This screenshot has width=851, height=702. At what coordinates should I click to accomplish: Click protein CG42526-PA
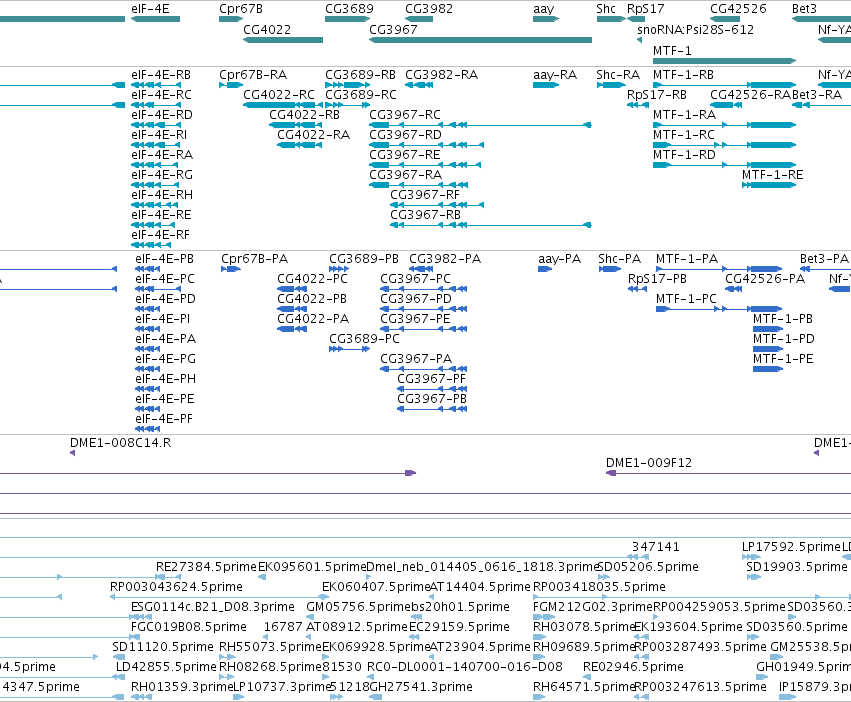[x=765, y=279]
